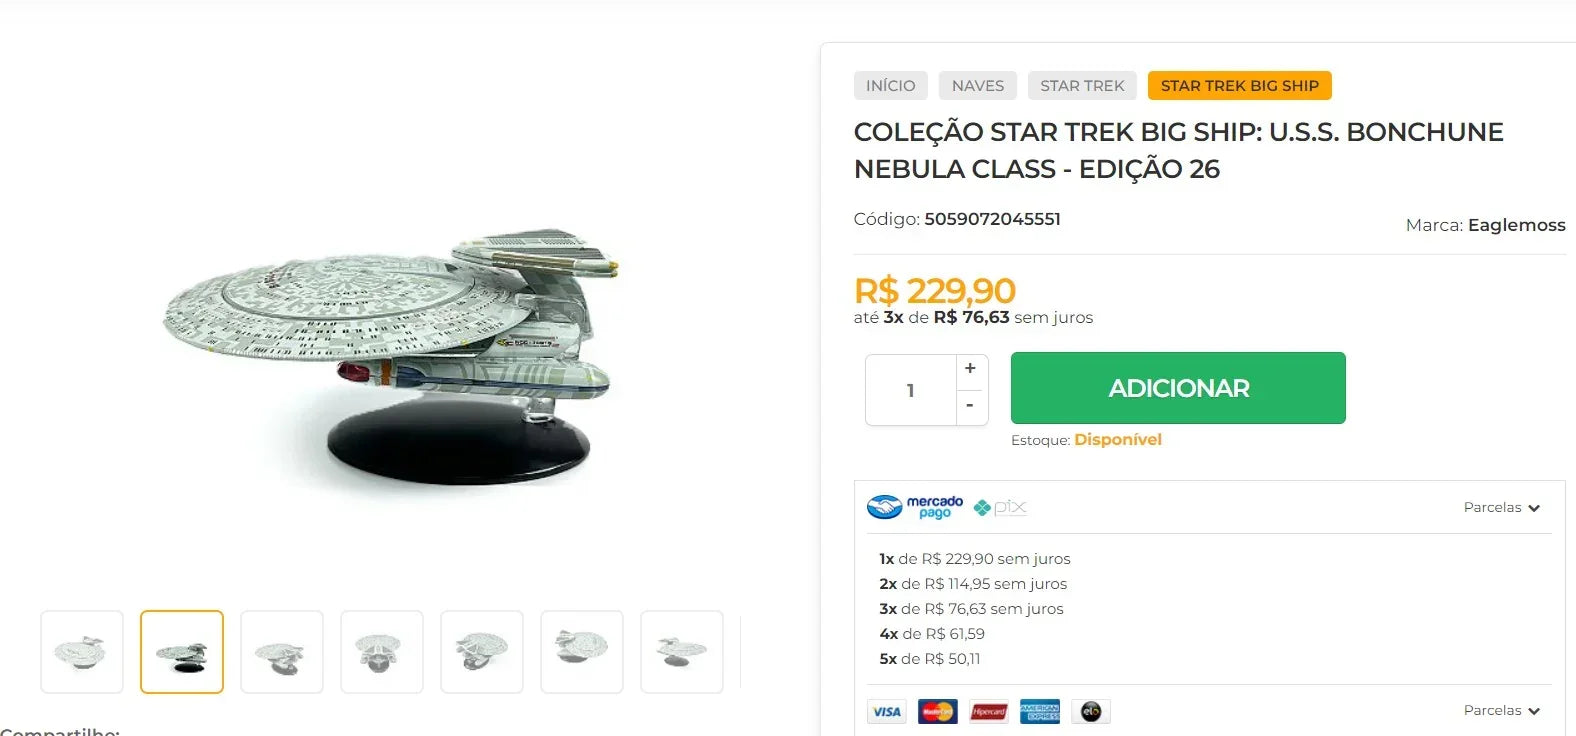Viewport: 1576px width, 736px height.
Task: Select the second product thumbnail
Action: coord(181,651)
